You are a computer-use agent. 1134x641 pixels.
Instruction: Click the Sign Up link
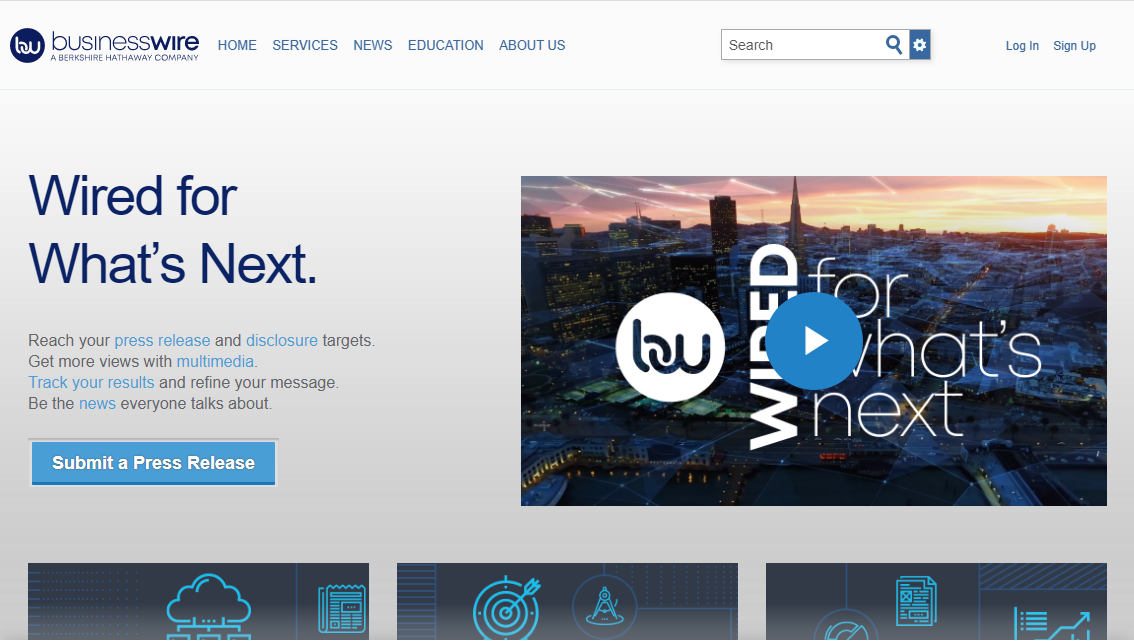click(1074, 46)
